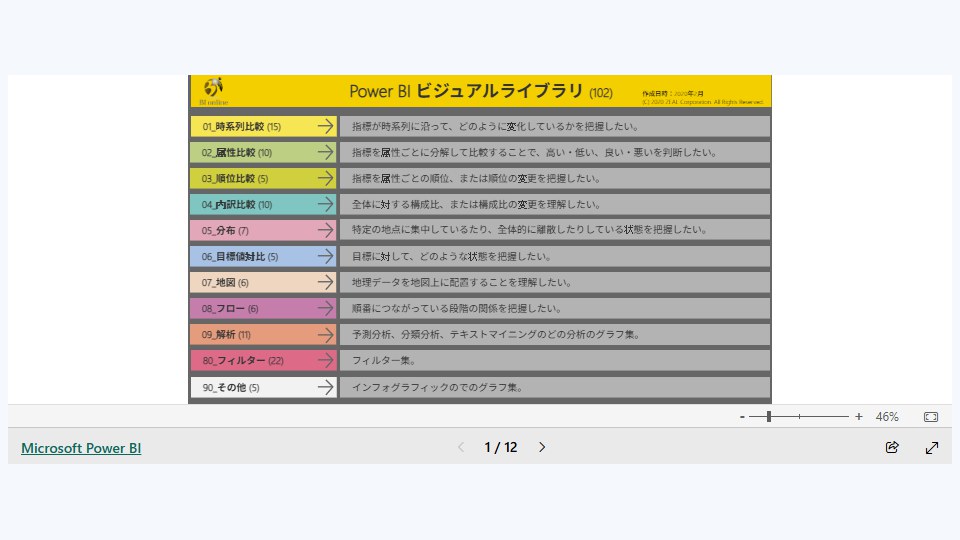The height and width of the screenshot is (540, 960).
Task: Enter full screen with diagonal arrows icon
Action: pyautogui.click(x=932, y=448)
